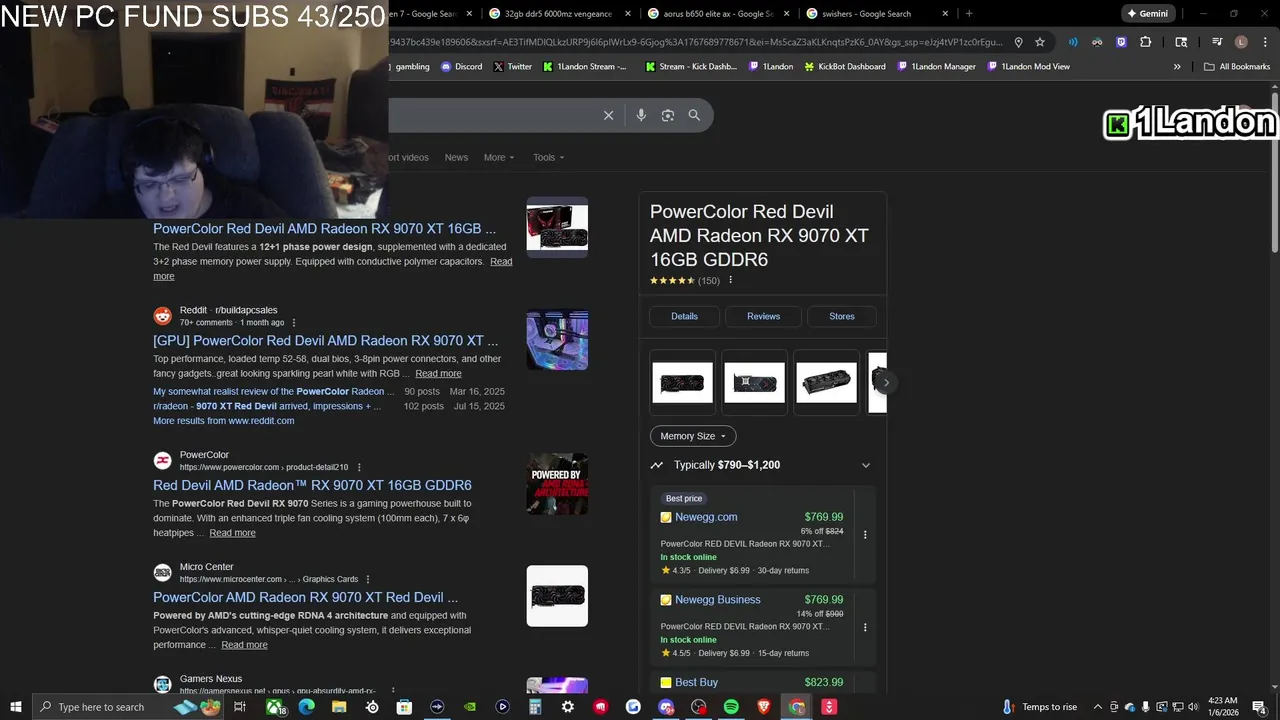
Task: Open the Discord bookmark
Action: pyautogui.click(x=461, y=67)
